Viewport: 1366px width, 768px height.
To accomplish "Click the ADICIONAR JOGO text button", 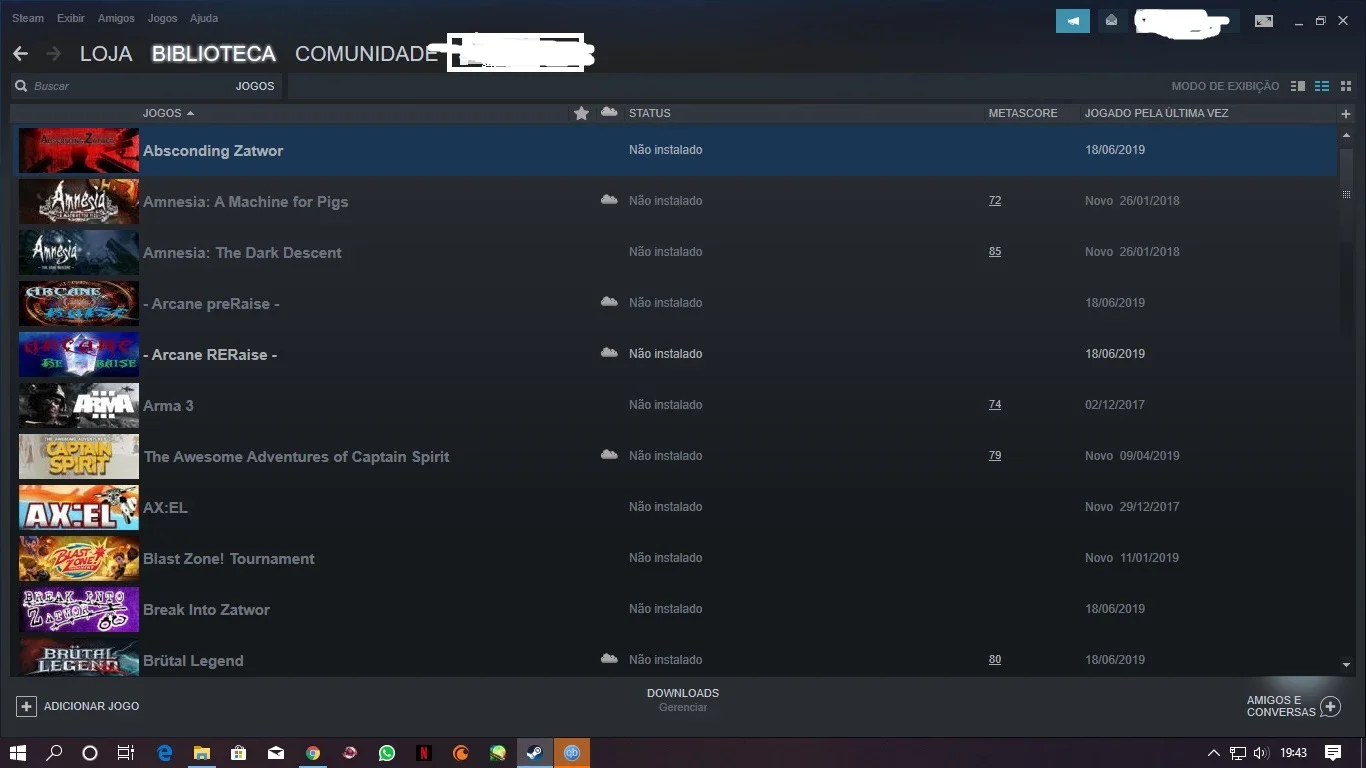I will point(91,706).
